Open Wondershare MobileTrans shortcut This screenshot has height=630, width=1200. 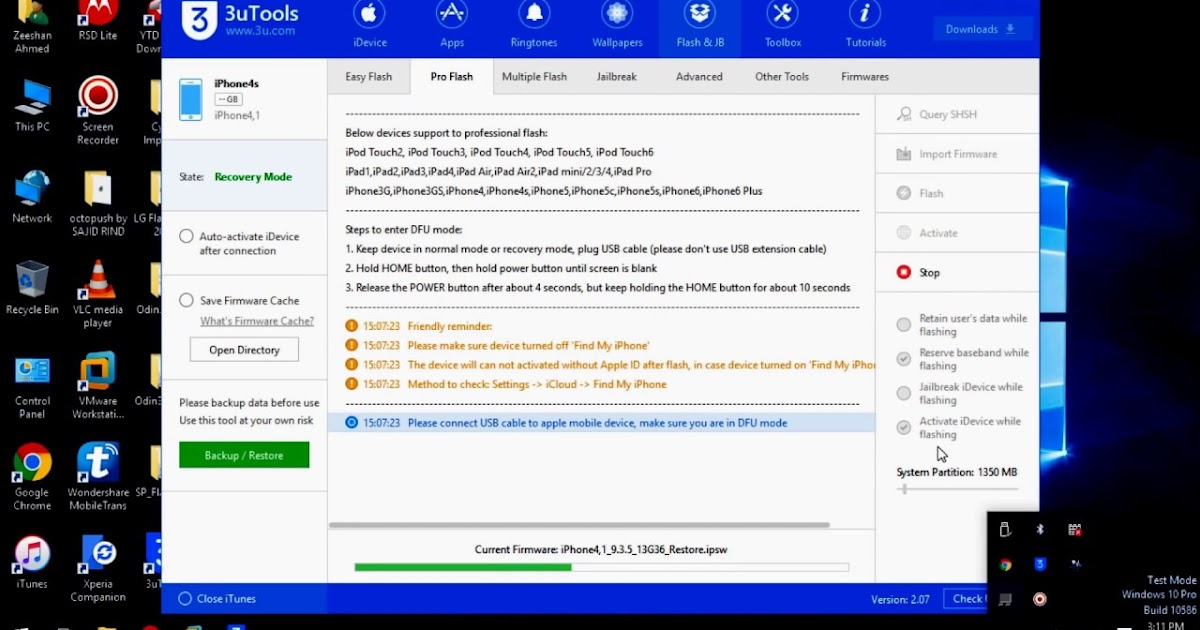click(98, 476)
